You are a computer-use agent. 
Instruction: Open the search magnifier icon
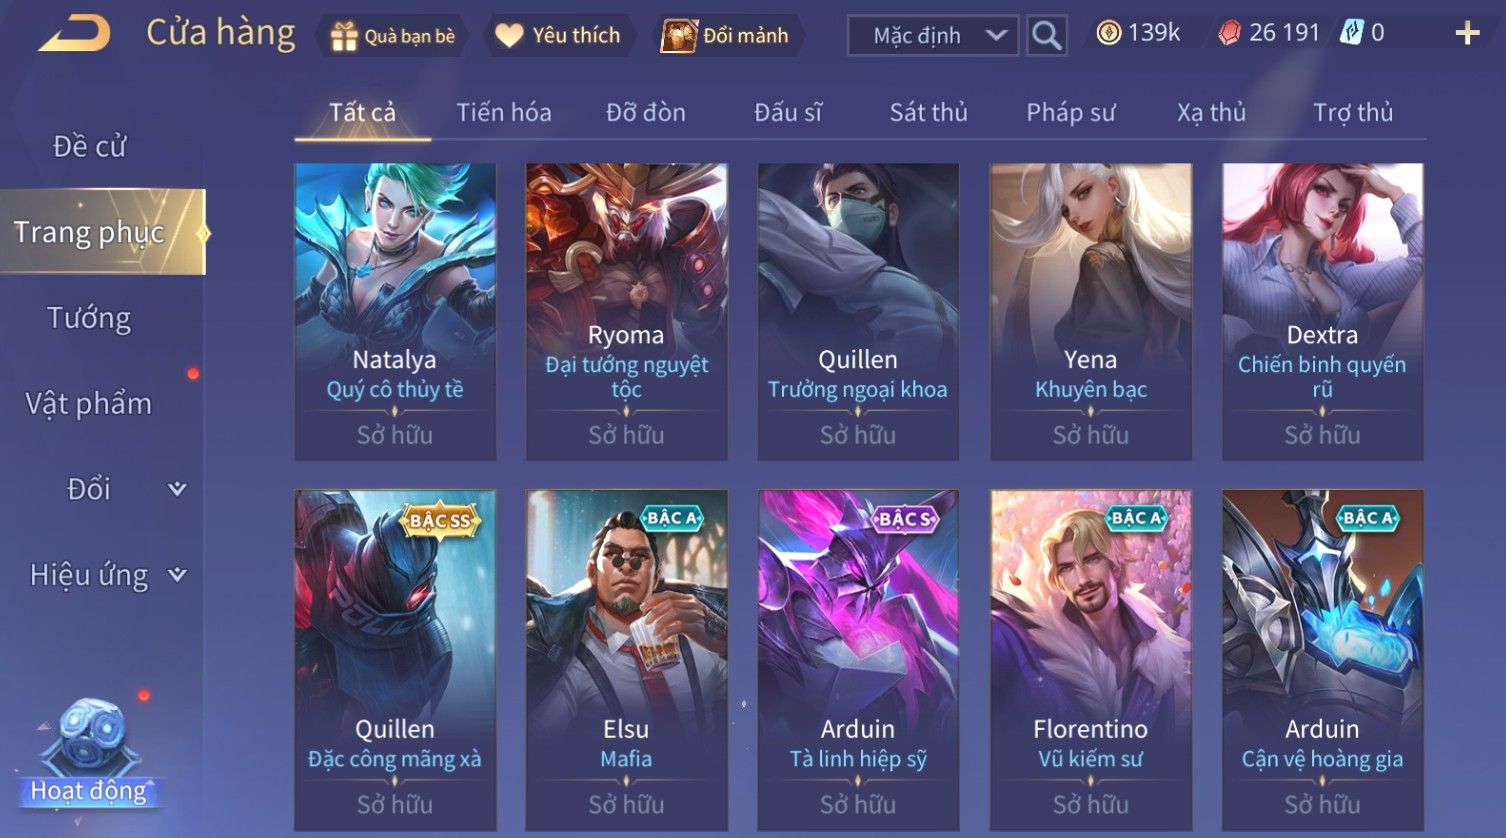(x=1046, y=36)
